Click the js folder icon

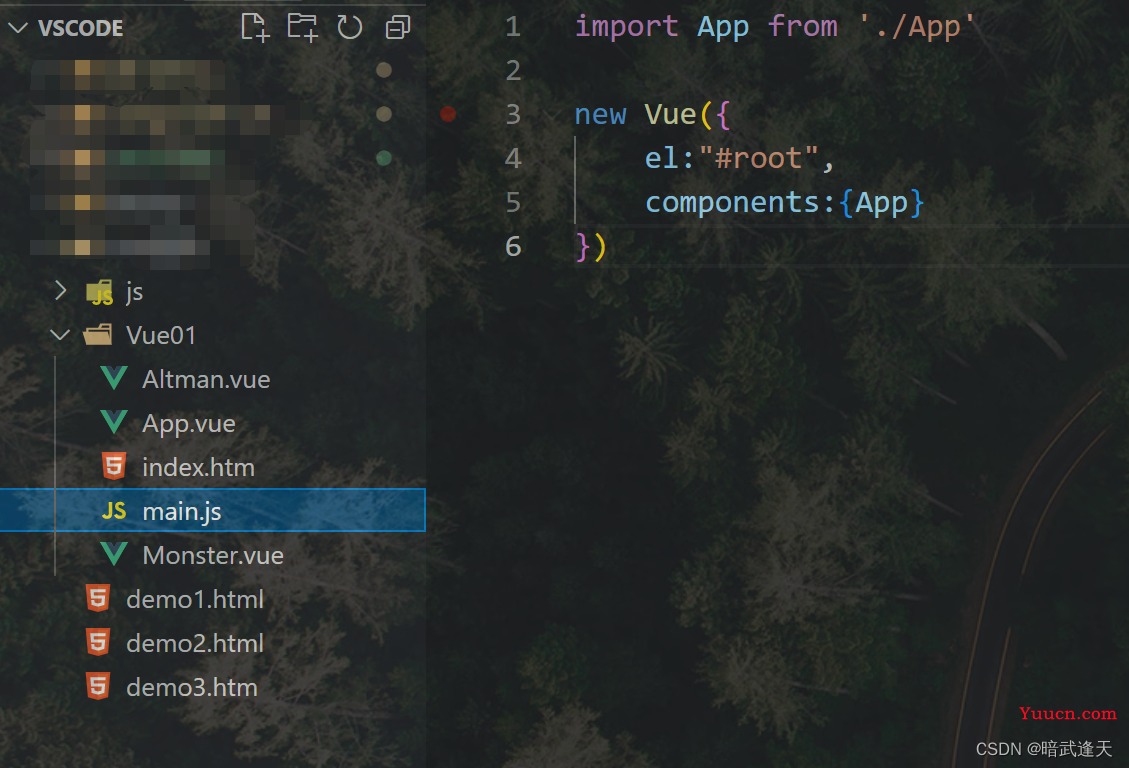click(x=99, y=292)
